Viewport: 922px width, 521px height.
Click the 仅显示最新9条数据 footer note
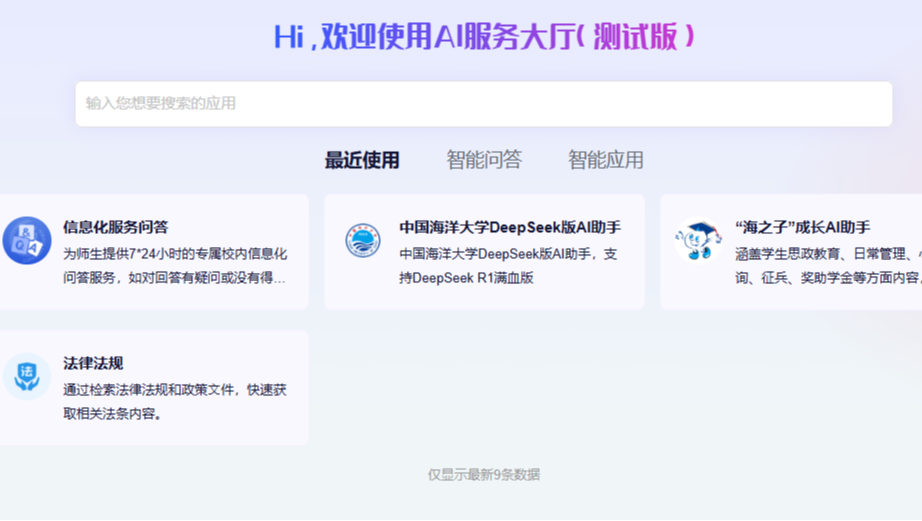484,475
